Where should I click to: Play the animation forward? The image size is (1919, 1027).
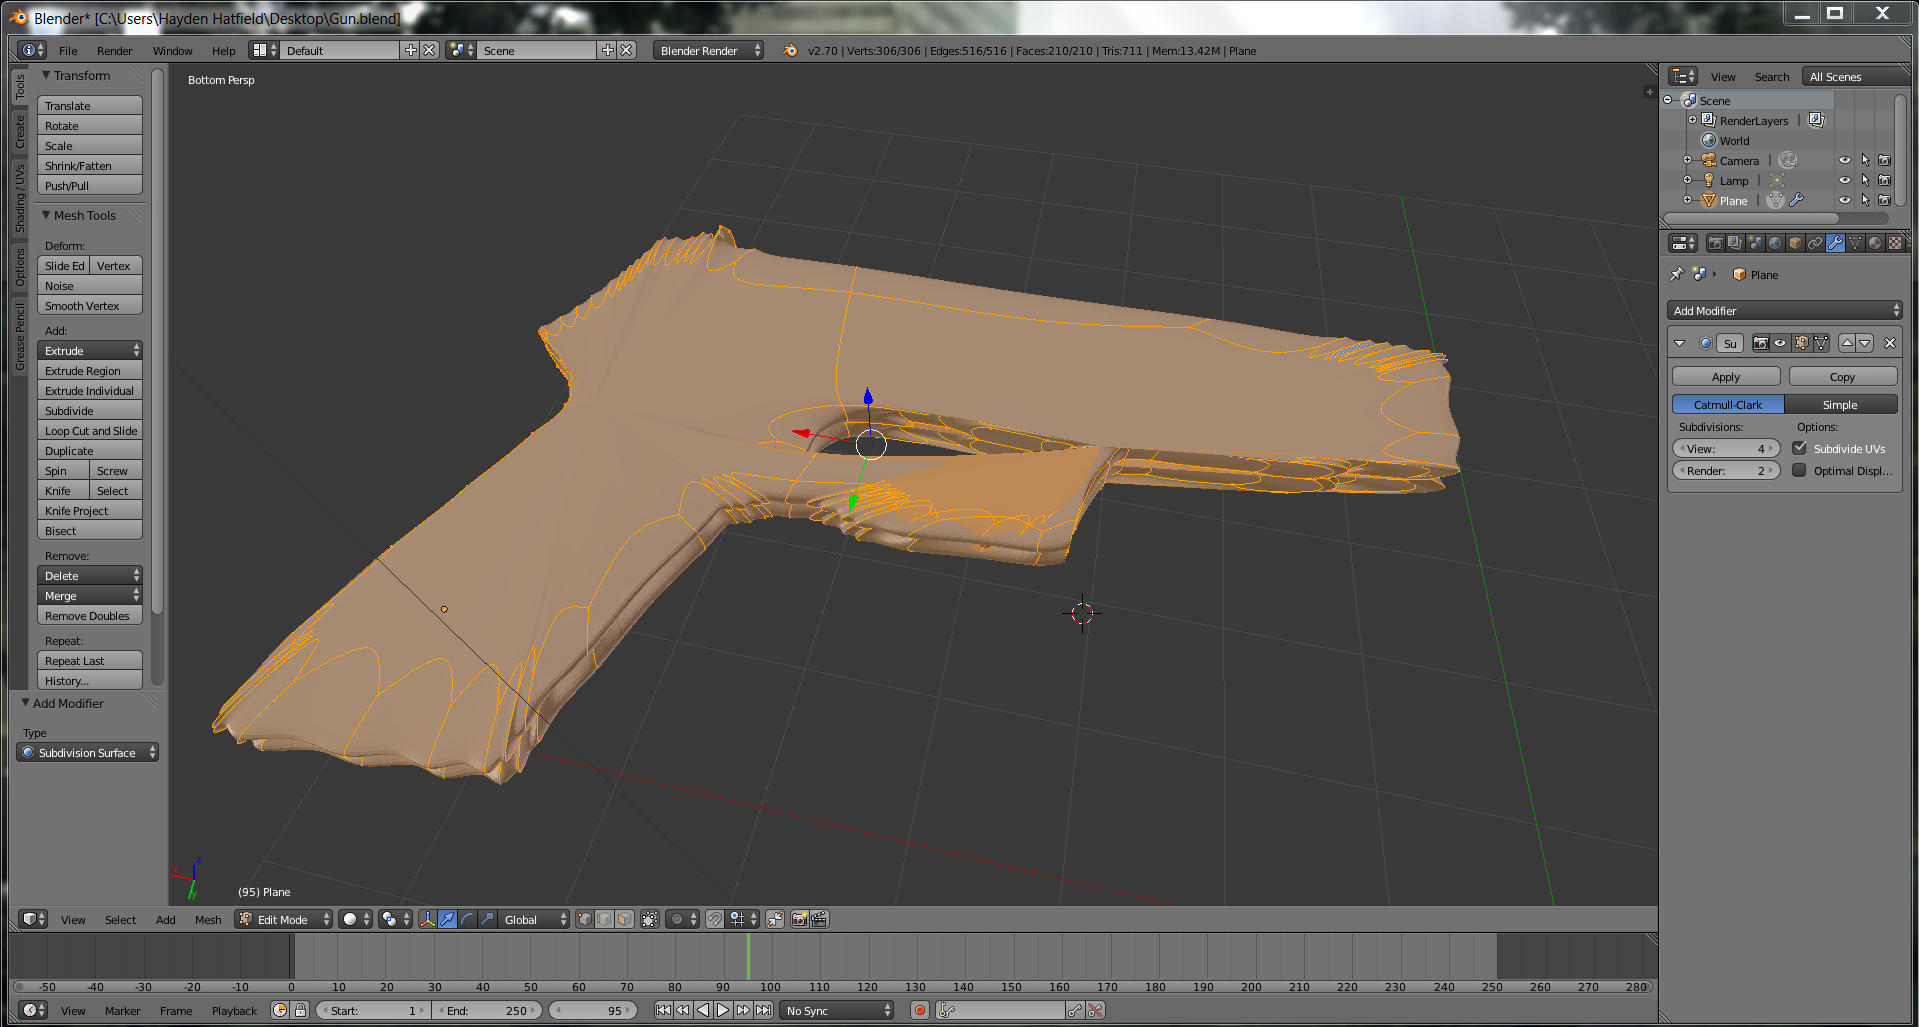723,1010
